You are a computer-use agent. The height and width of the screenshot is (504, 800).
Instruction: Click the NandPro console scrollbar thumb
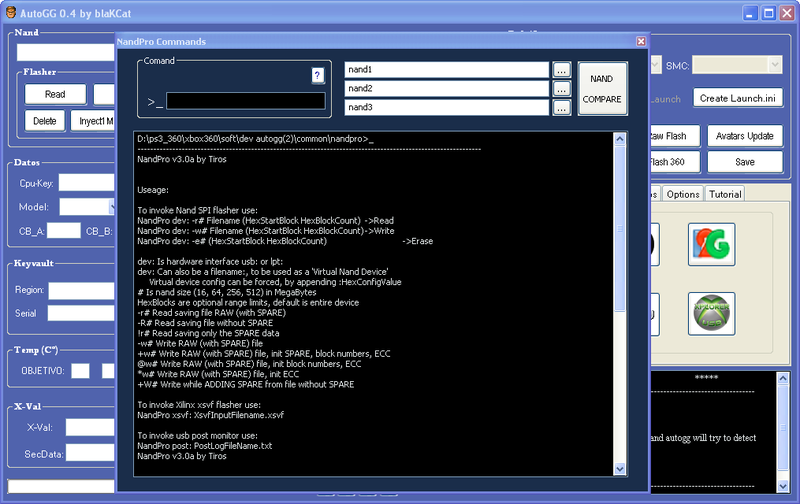pyautogui.click(x=619, y=229)
